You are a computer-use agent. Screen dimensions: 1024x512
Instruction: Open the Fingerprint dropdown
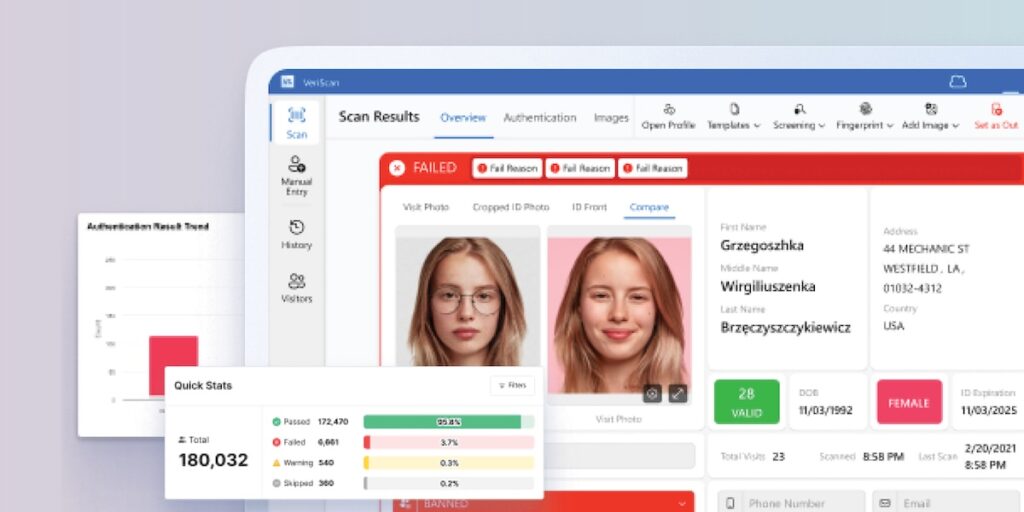tap(865, 117)
